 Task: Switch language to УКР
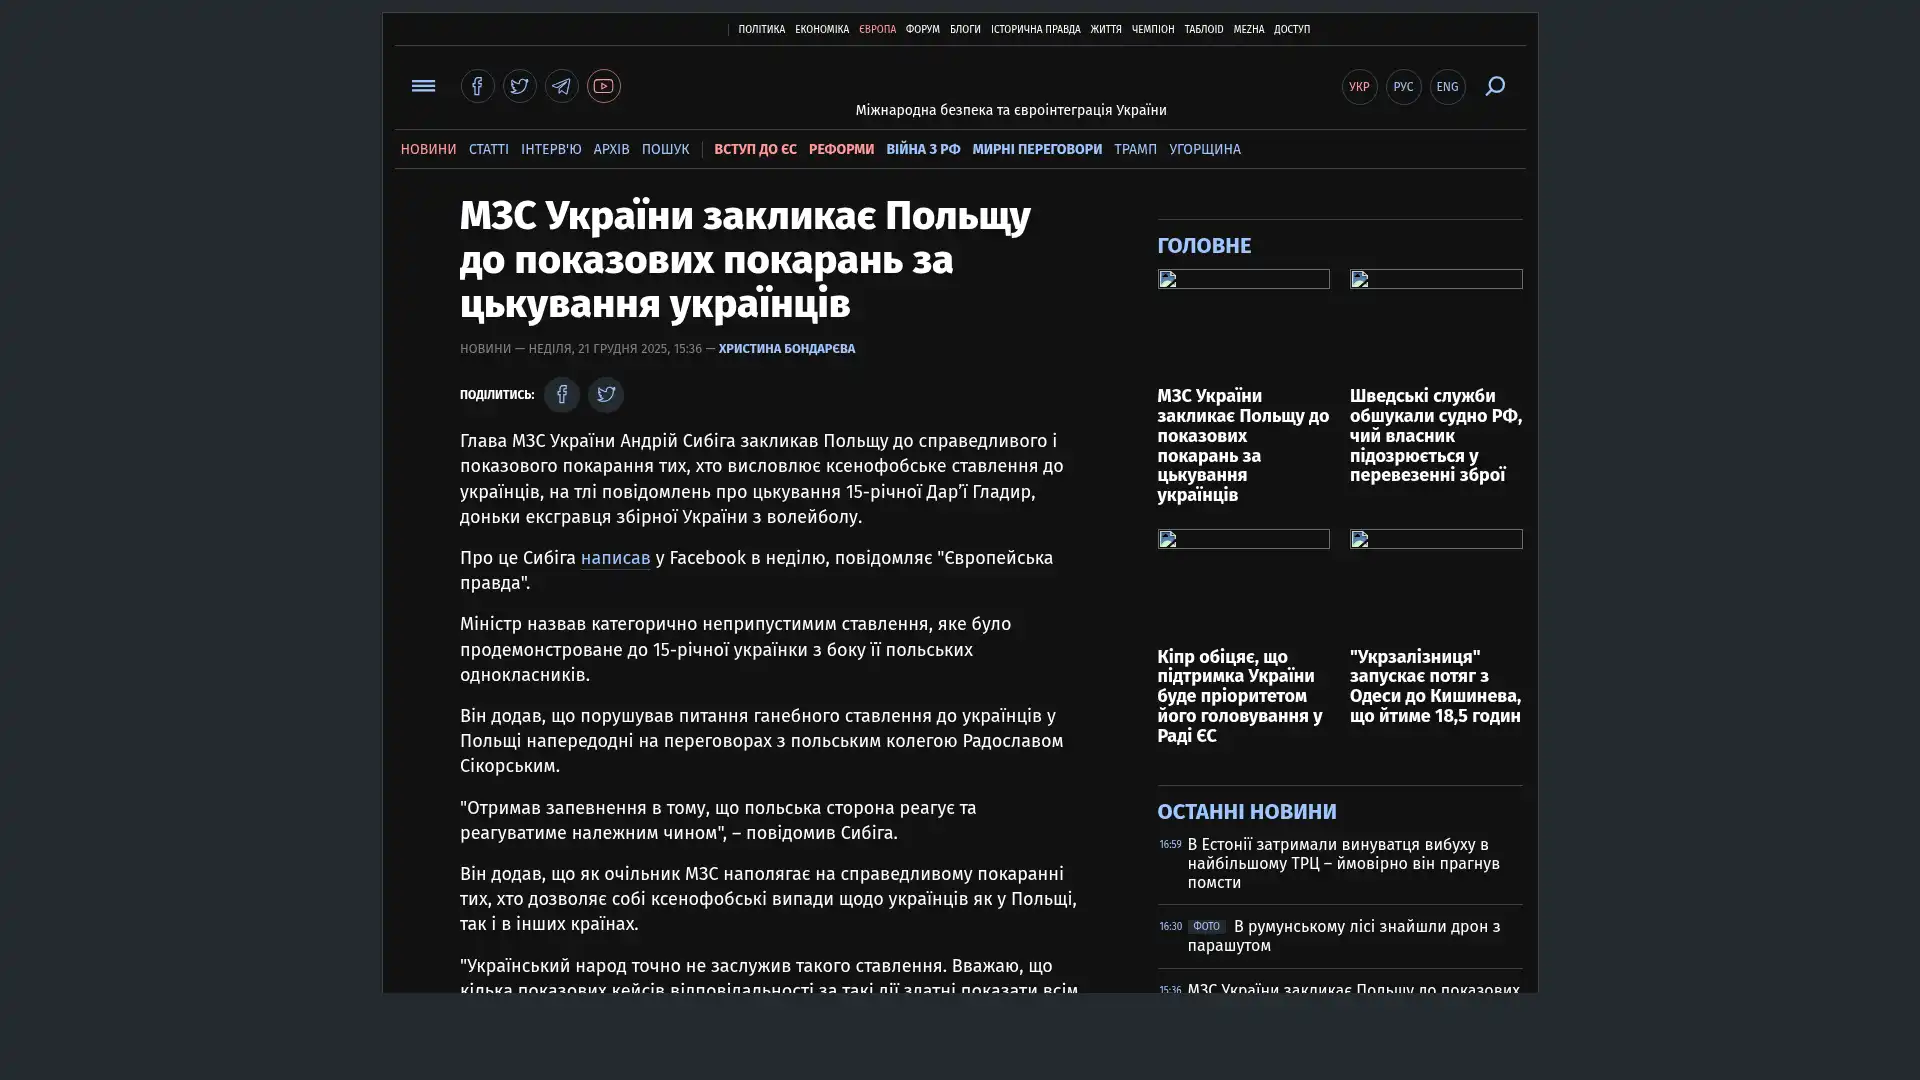[x=1359, y=87]
